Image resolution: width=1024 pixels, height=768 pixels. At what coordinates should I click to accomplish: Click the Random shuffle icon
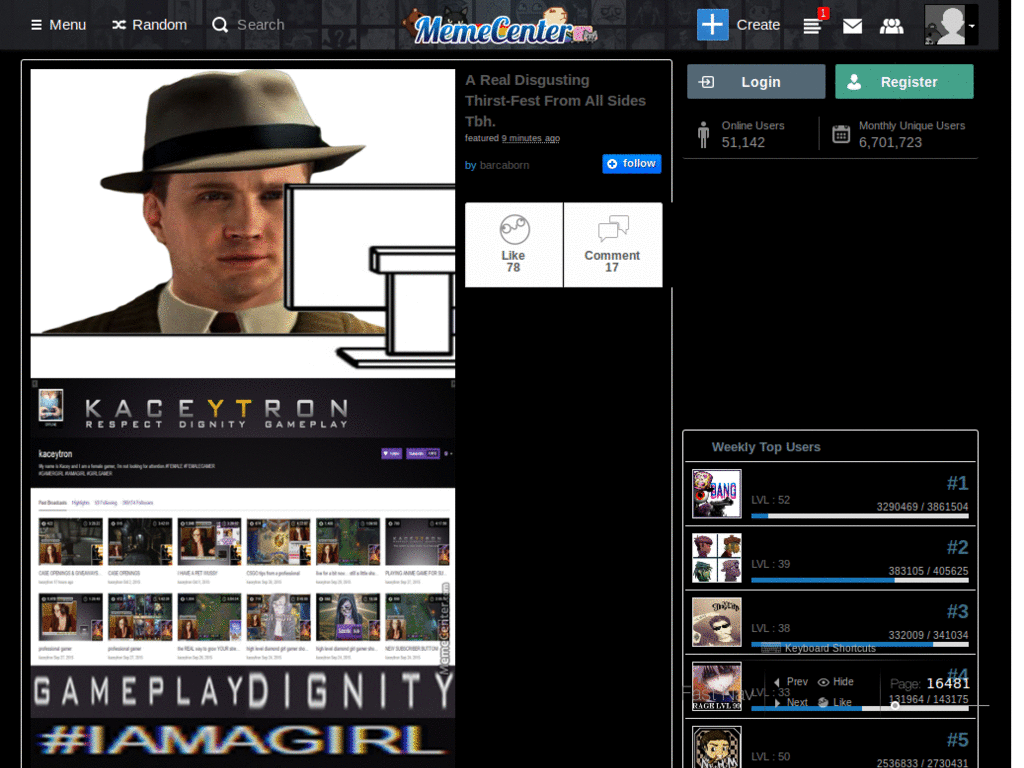coord(119,25)
